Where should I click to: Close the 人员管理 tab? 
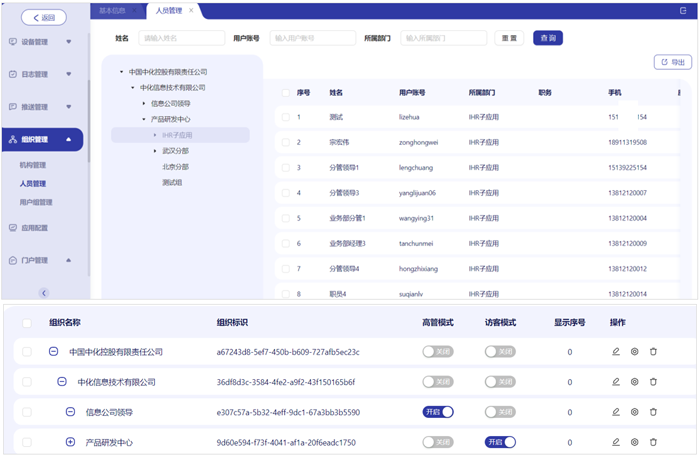coord(191,10)
